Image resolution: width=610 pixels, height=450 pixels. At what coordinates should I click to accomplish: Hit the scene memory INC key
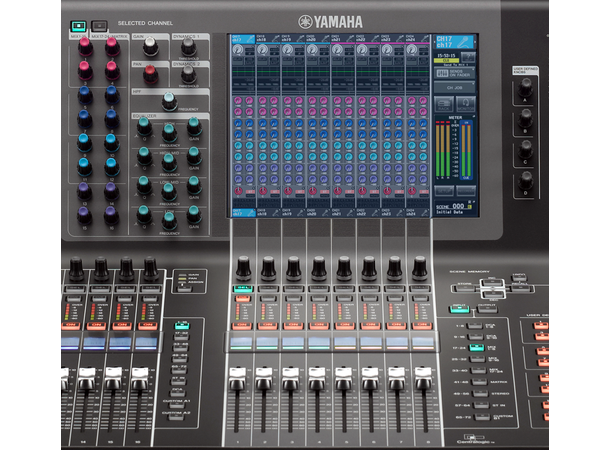pyautogui.click(x=492, y=282)
